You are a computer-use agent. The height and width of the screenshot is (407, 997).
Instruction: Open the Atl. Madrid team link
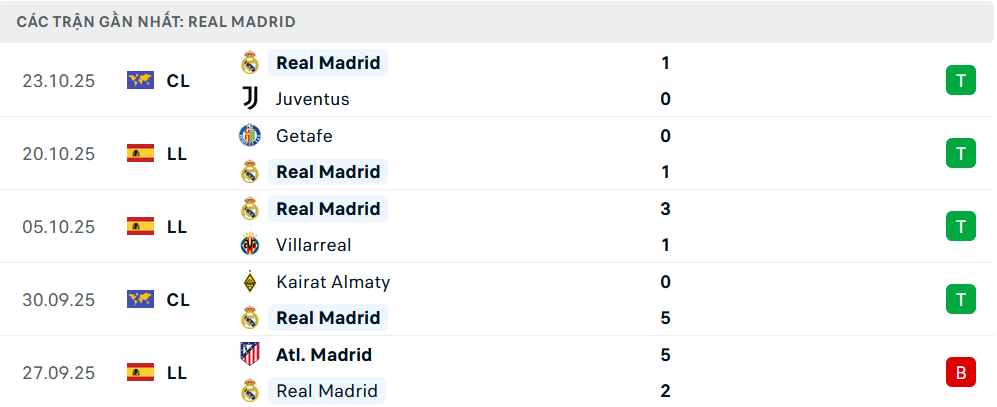tap(324, 355)
